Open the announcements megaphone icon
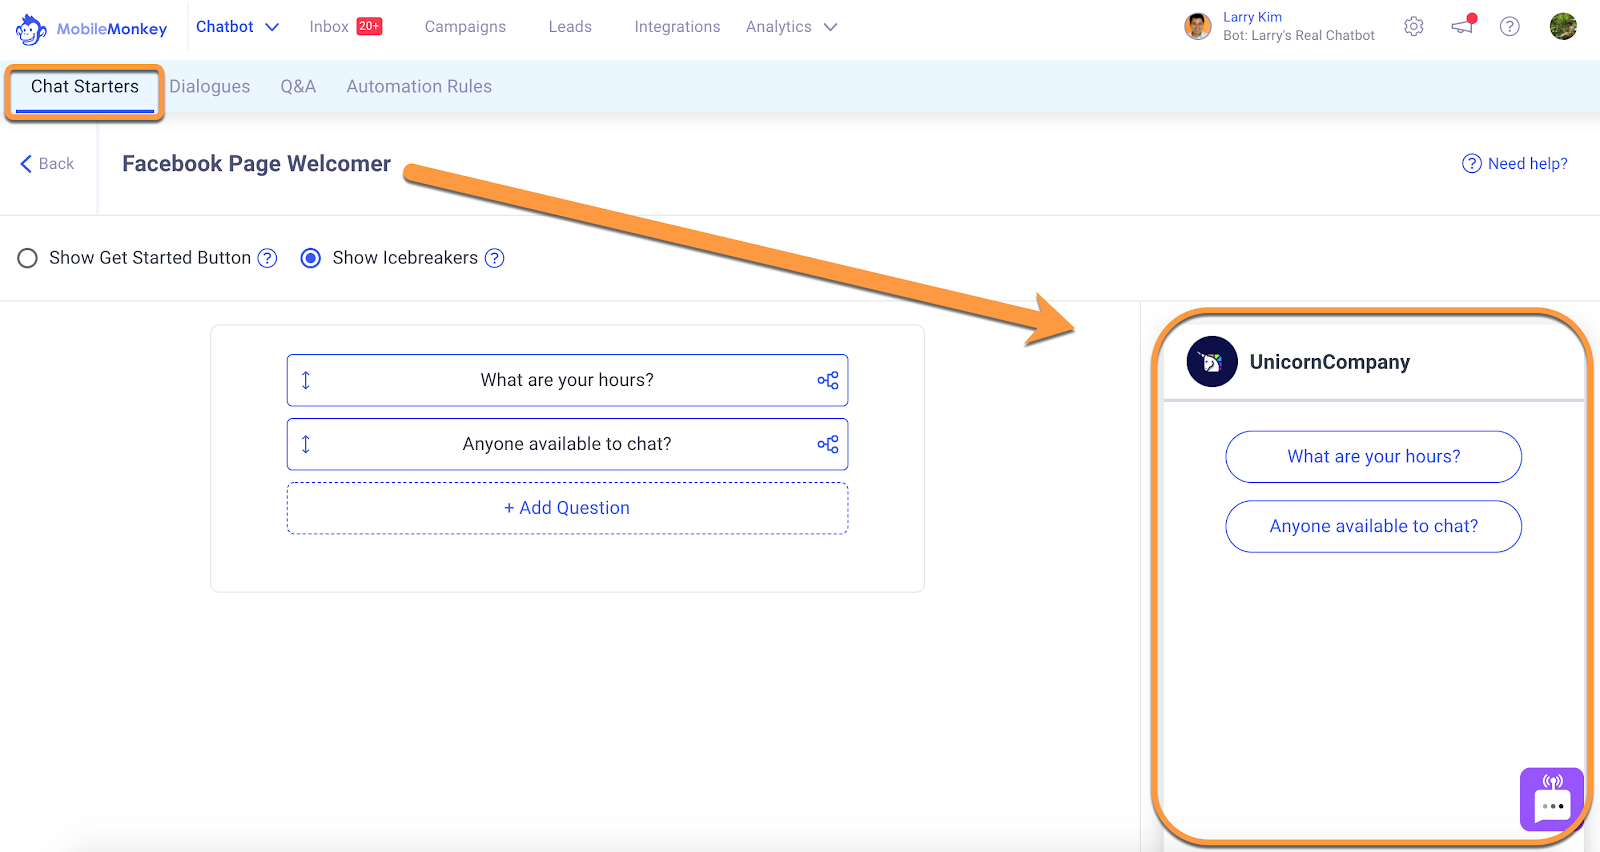This screenshot has height=852, width=1600. pyautogui.click(x=1463, y=26)
